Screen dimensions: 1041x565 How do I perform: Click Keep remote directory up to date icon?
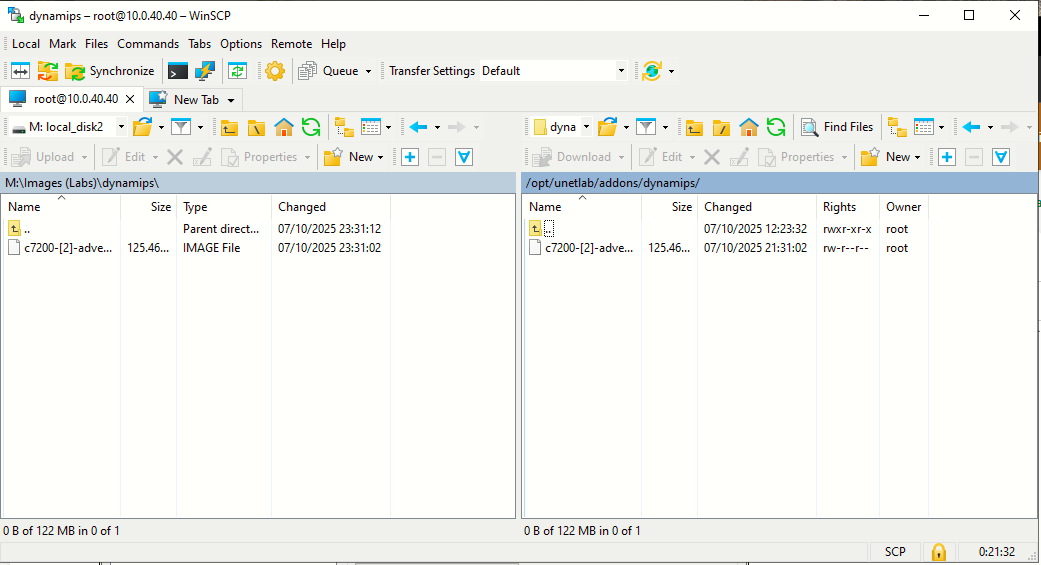[x=237, y=71]
